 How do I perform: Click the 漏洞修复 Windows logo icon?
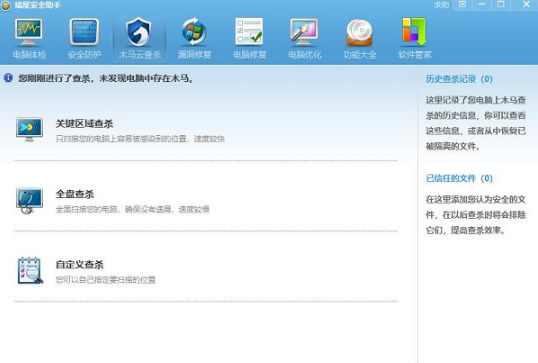(x=194, y=32)
